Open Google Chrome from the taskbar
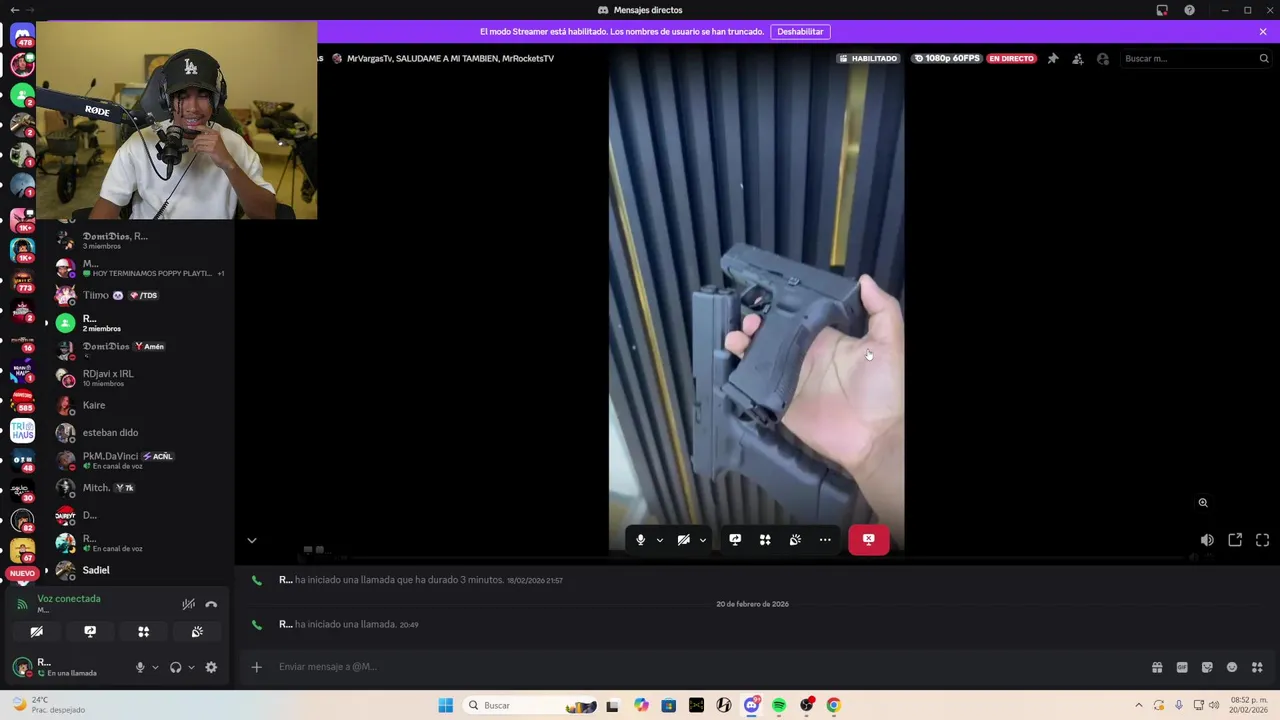Image resolution: width=1280 pixels, height=720 pixels. (833, 705)
